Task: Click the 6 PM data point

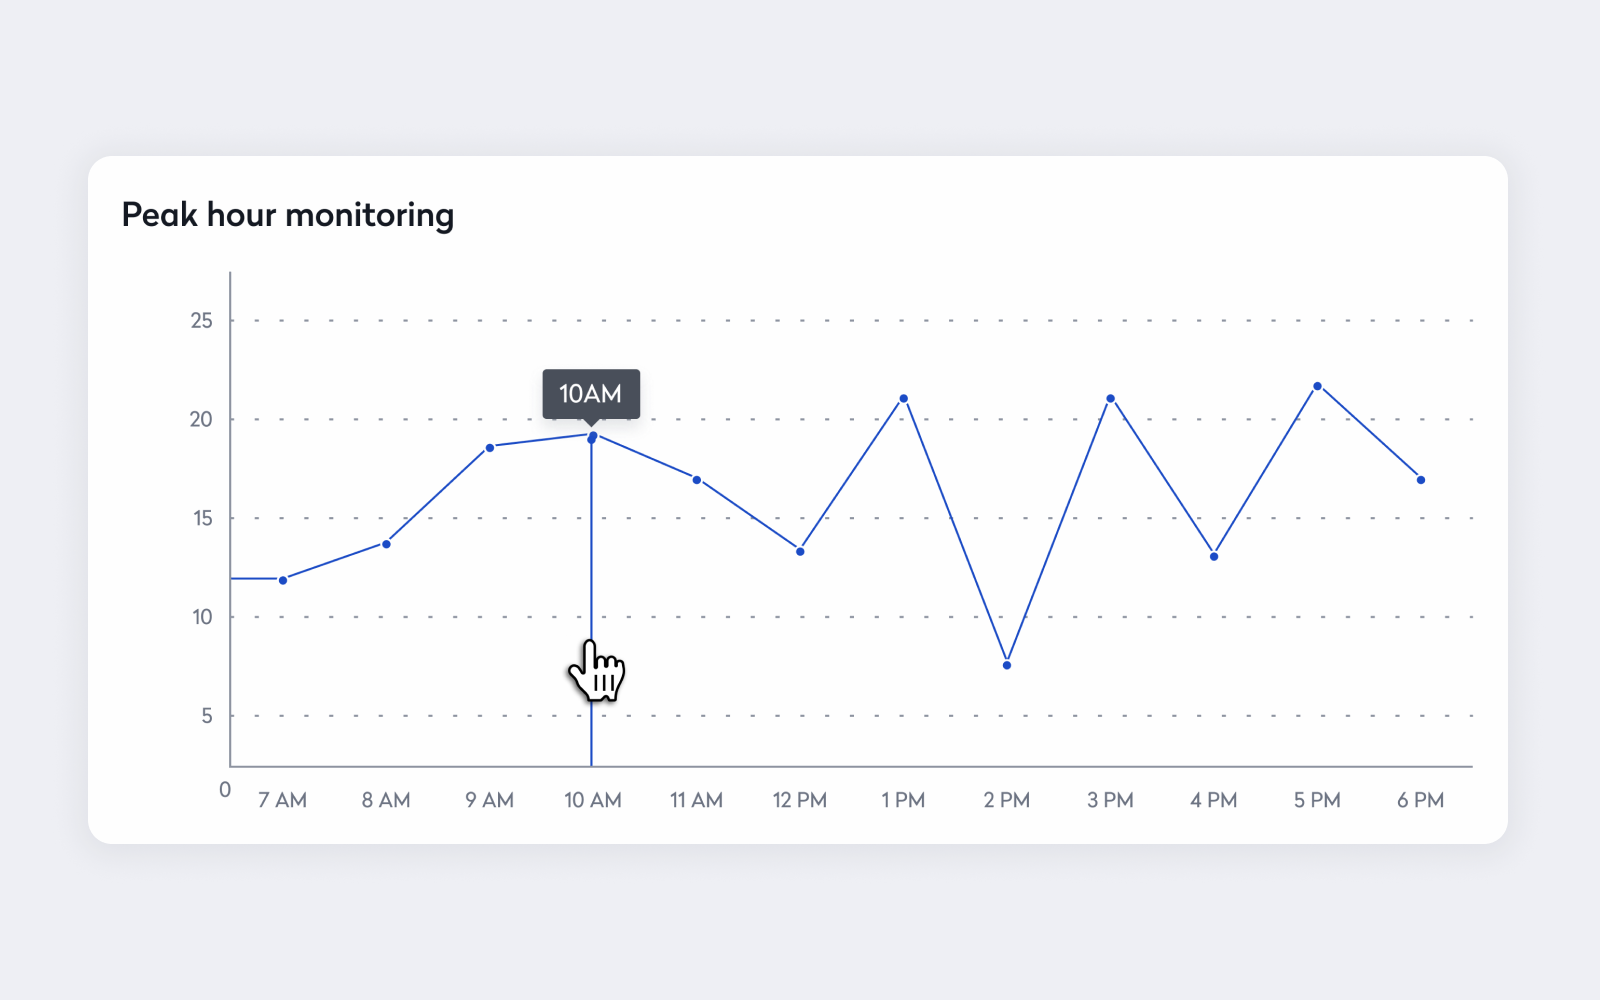Action: point(1421,480)
